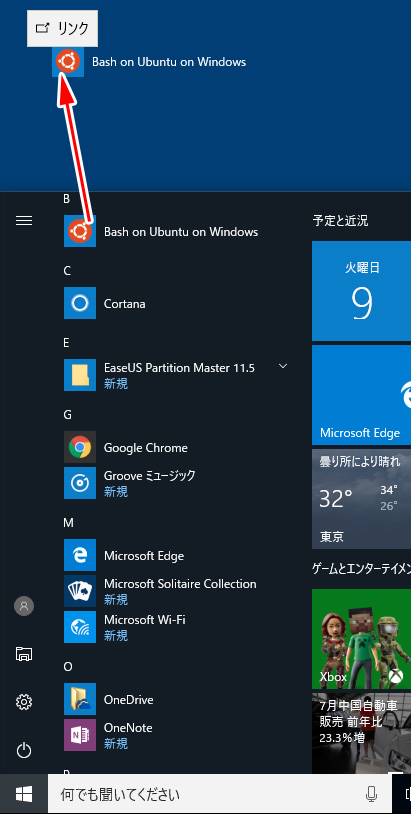Launch Microsoft Solitaire Collection
The height and width of the screenshot is (814, 411).
tap(175, 591)
